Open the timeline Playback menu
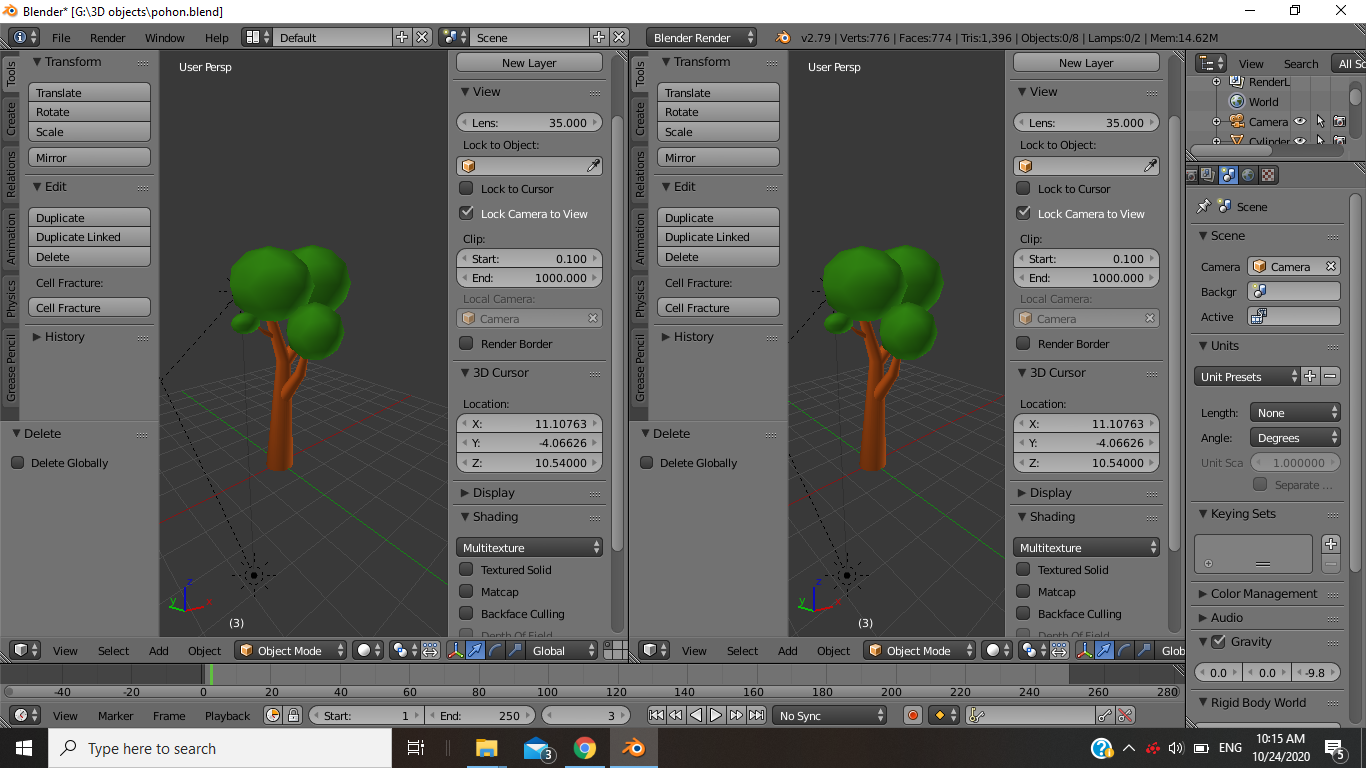The height and width of the screenshot is (768, 1366). click(x=228, y=715)
